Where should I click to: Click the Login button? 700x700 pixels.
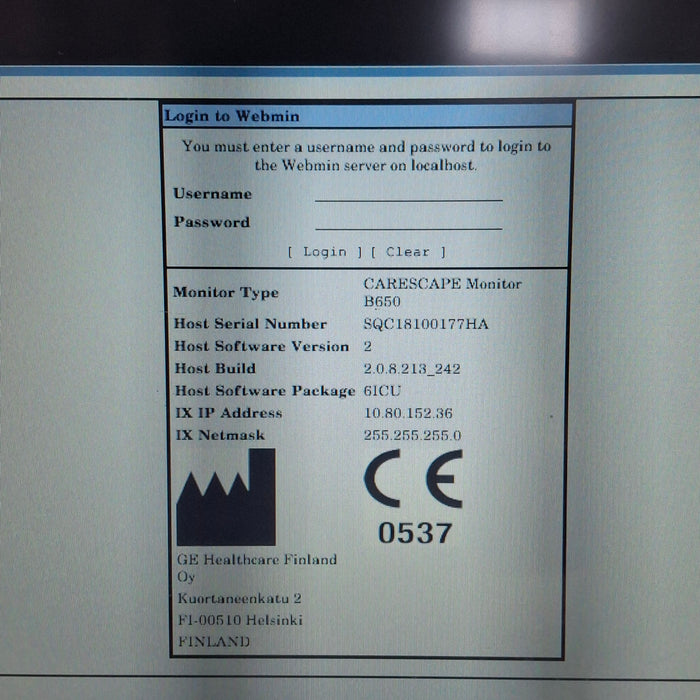click(325, 252)
